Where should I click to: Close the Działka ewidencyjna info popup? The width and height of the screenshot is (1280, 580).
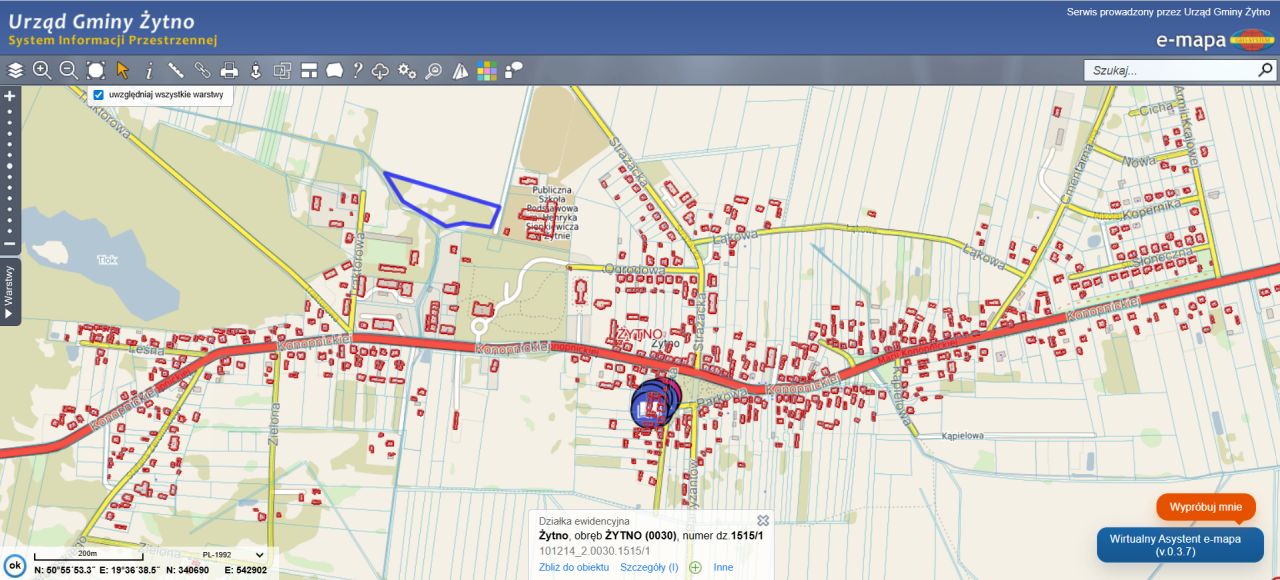click(x=763, y=521)
